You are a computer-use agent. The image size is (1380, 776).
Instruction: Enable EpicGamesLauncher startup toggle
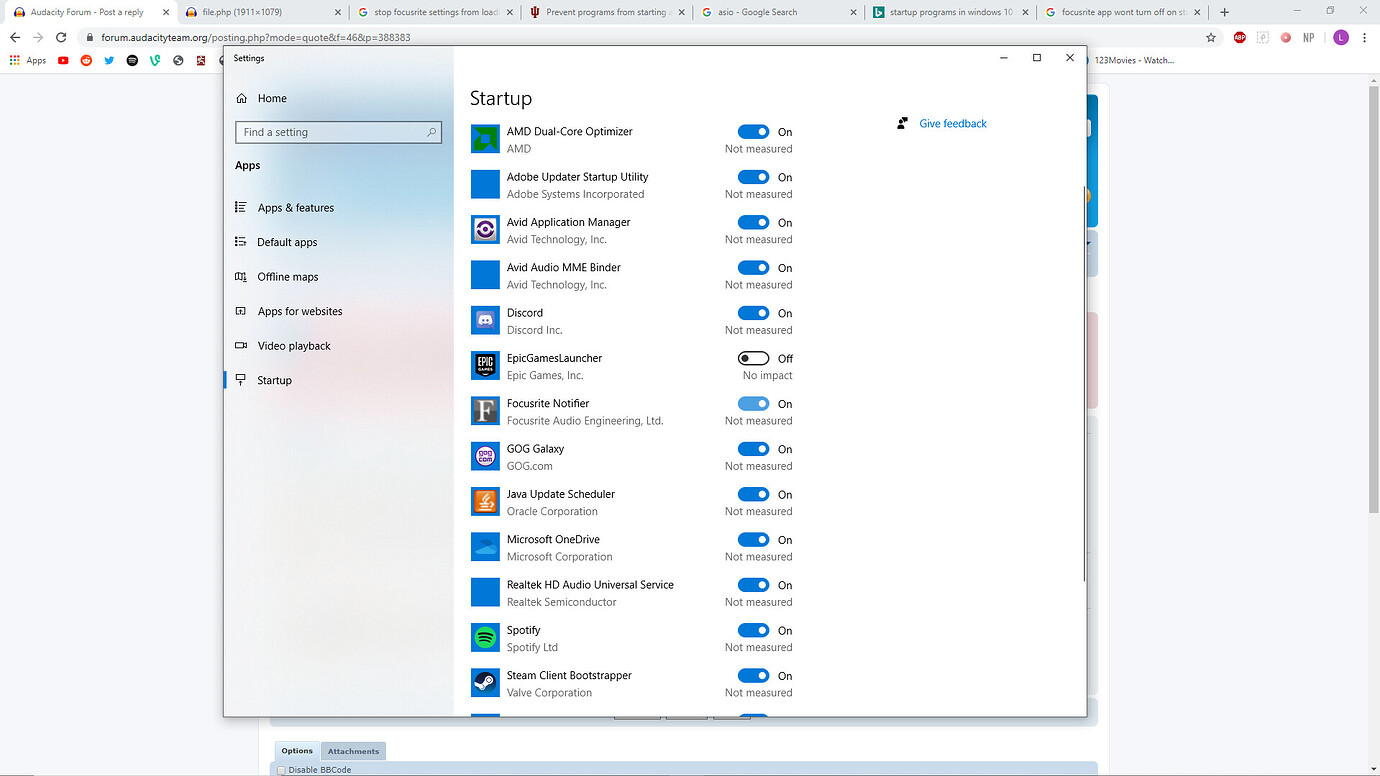(753, 359)
